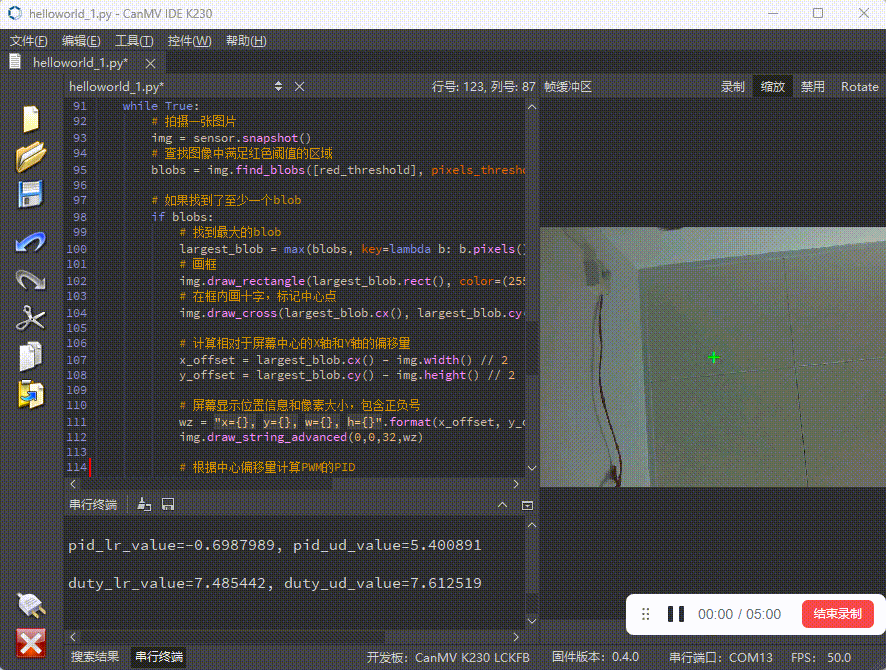
Task: Grab the recording widget drag handle dots
Action: [646, 614]
